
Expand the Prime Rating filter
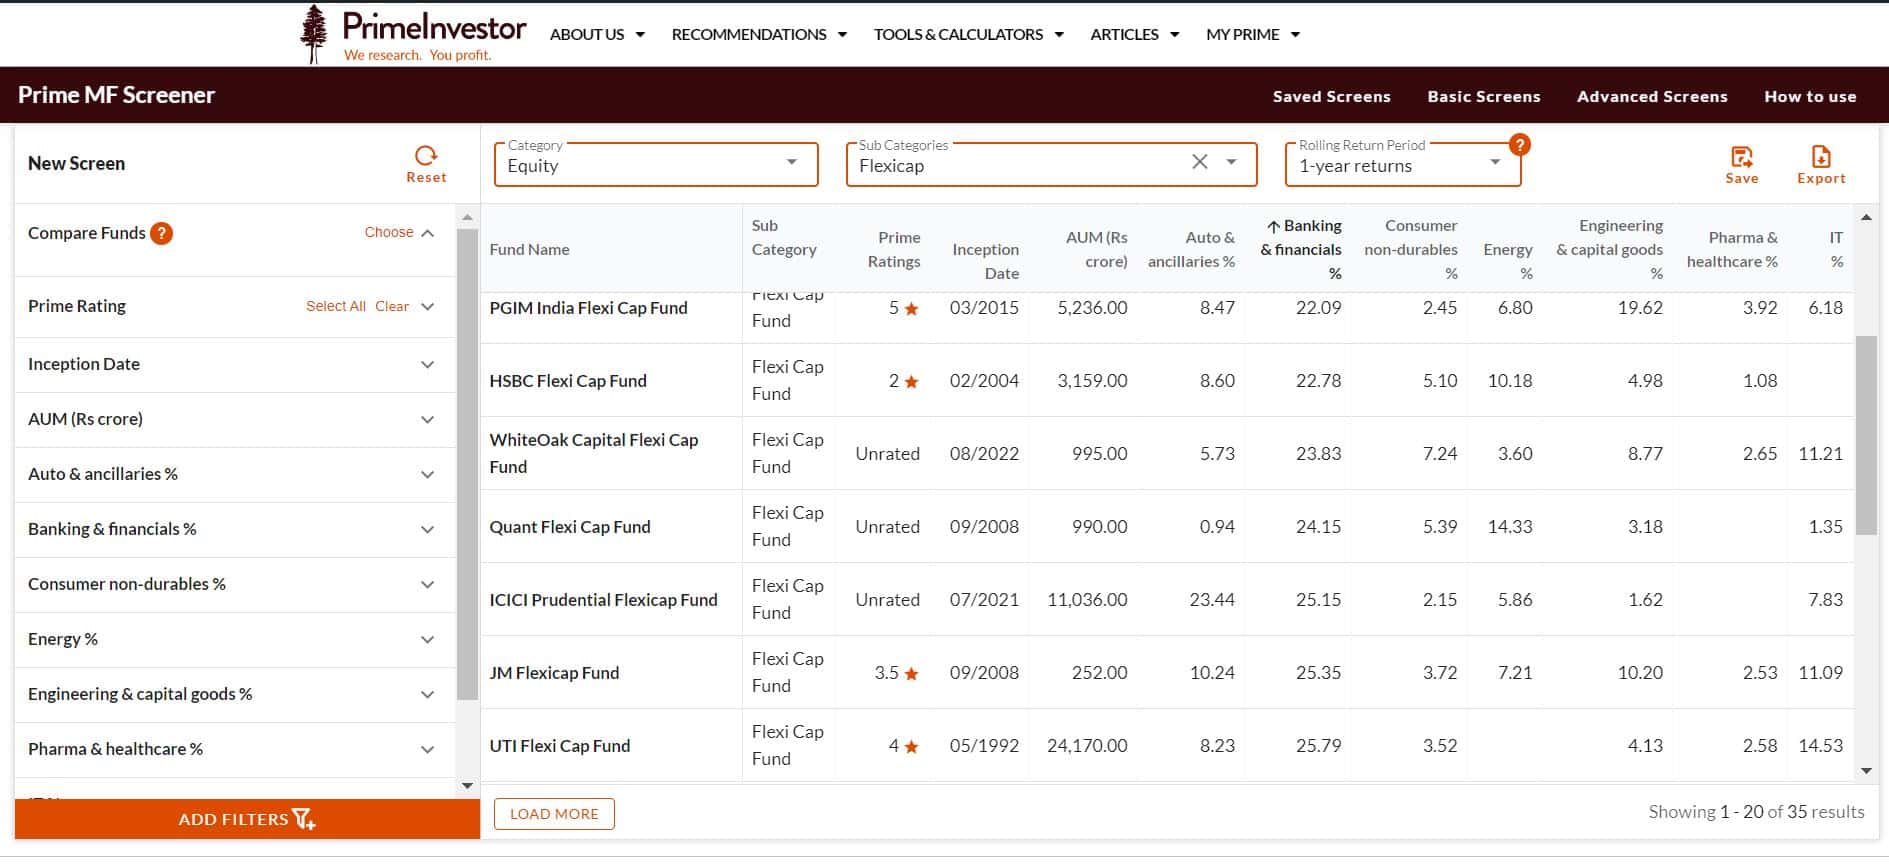(x=428, y=307)
